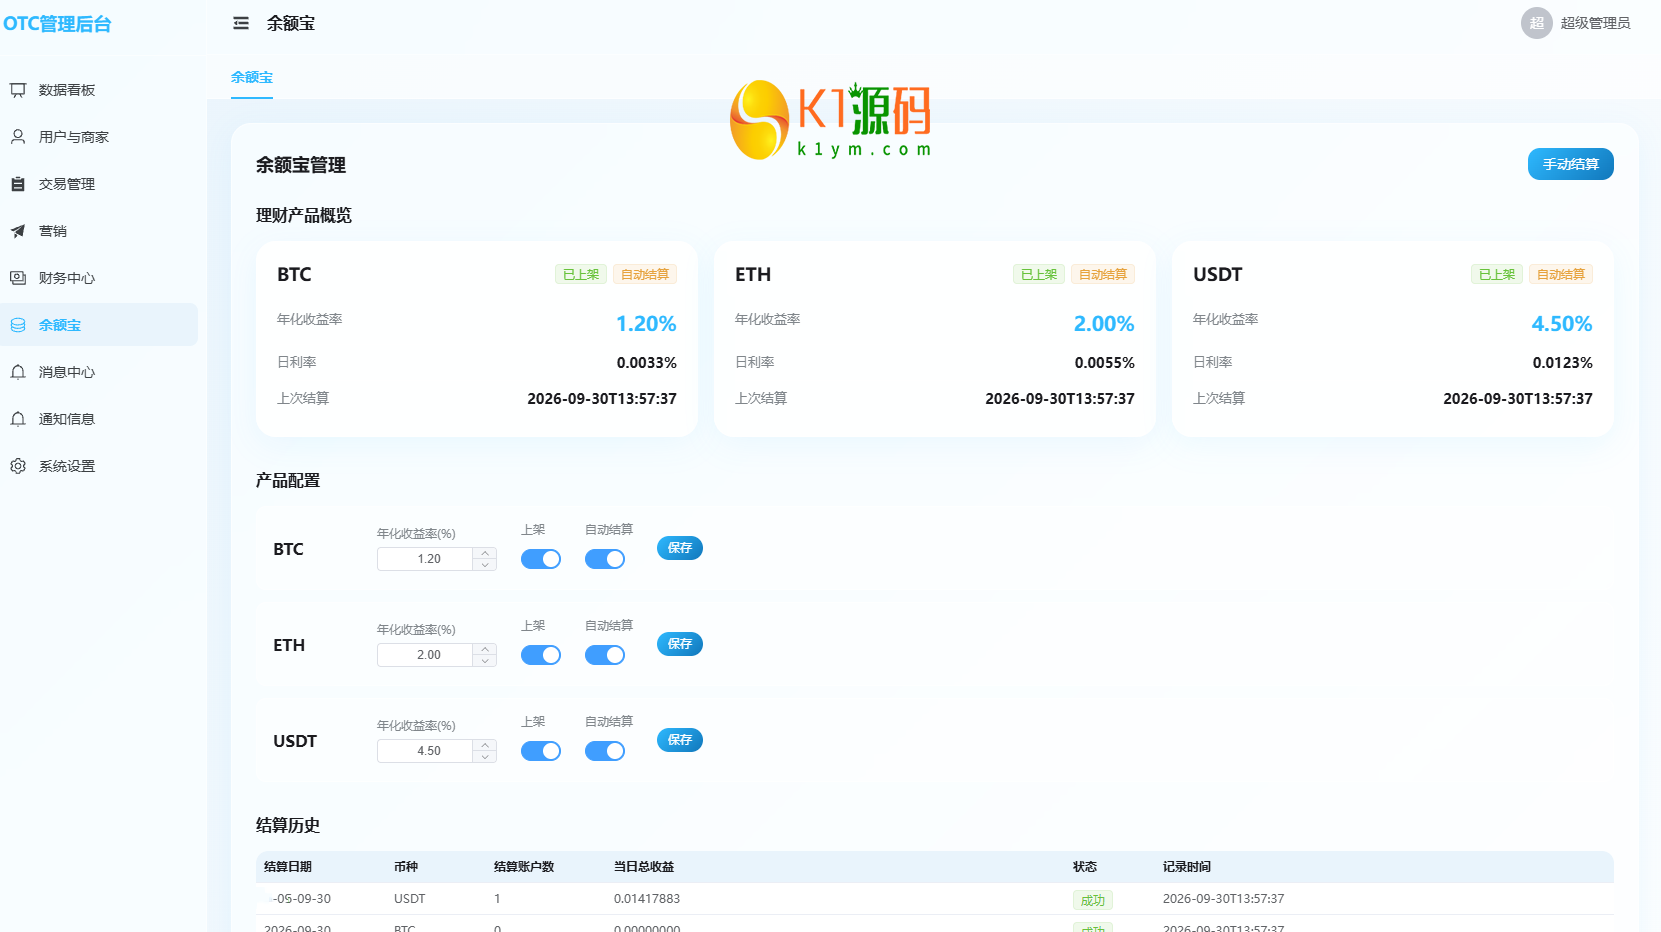
Task: Decrease BTC annual rate with down arrow
Action: pos(485,565)
